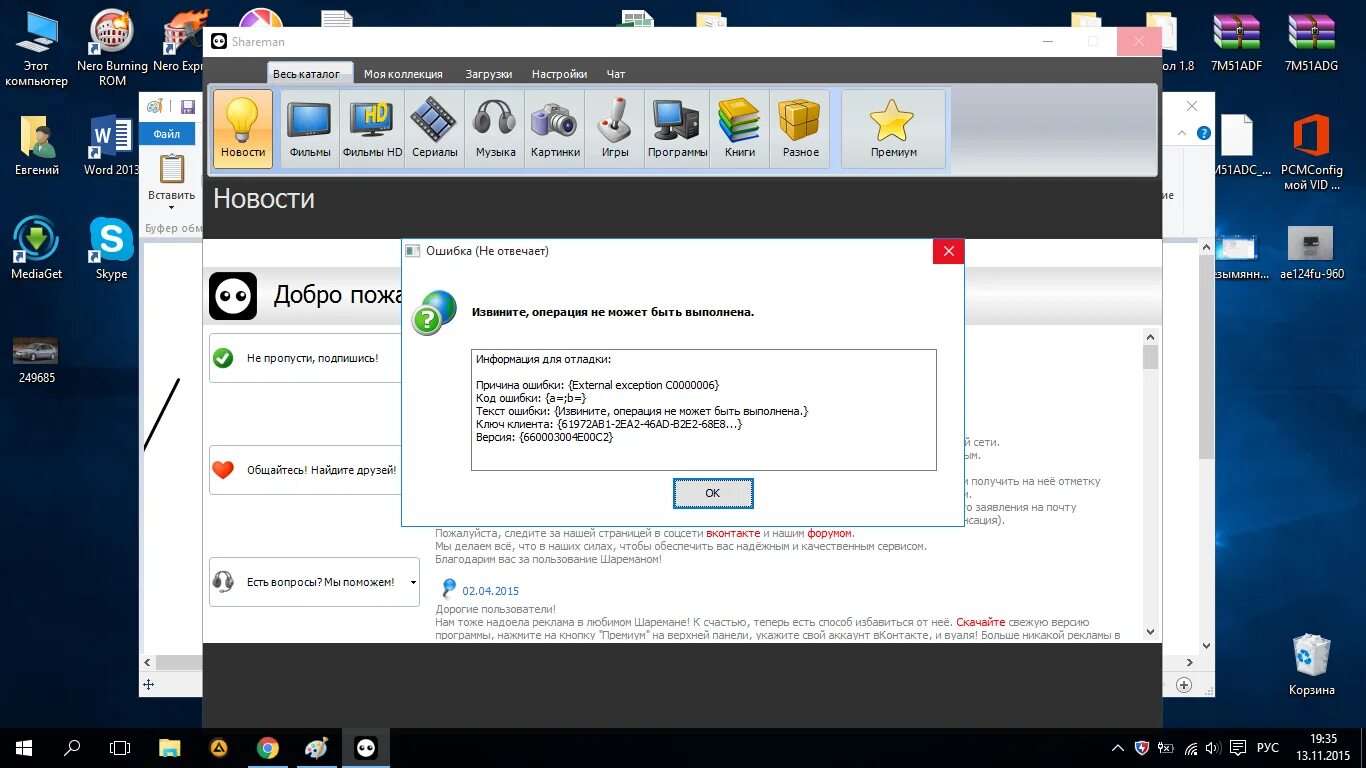1366x768 pixels.
Task: Click the taskbar search magnifier
Action: pyautogui.click(x=72, y=748)
